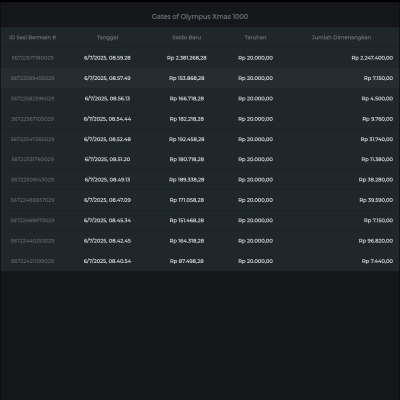Click the winnings amount Rp 9.760,00
This screenshot has height=400, width=400.
tap(378, 119)
